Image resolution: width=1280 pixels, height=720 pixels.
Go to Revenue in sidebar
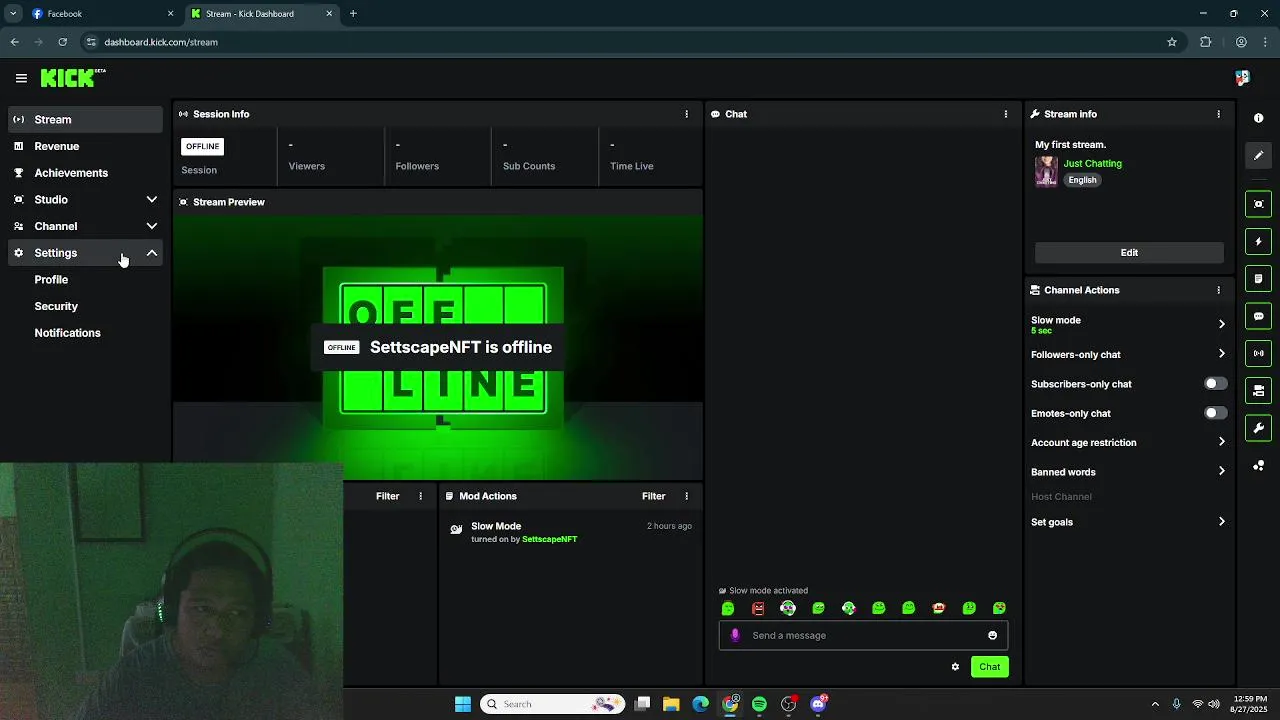pos(85,146)
